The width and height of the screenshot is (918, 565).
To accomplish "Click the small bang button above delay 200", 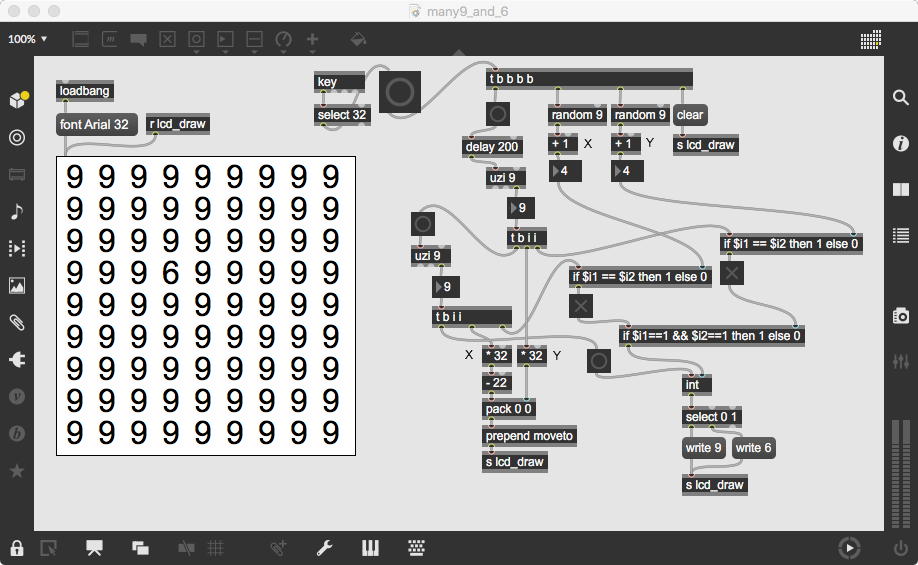I will tap(498, 114).
